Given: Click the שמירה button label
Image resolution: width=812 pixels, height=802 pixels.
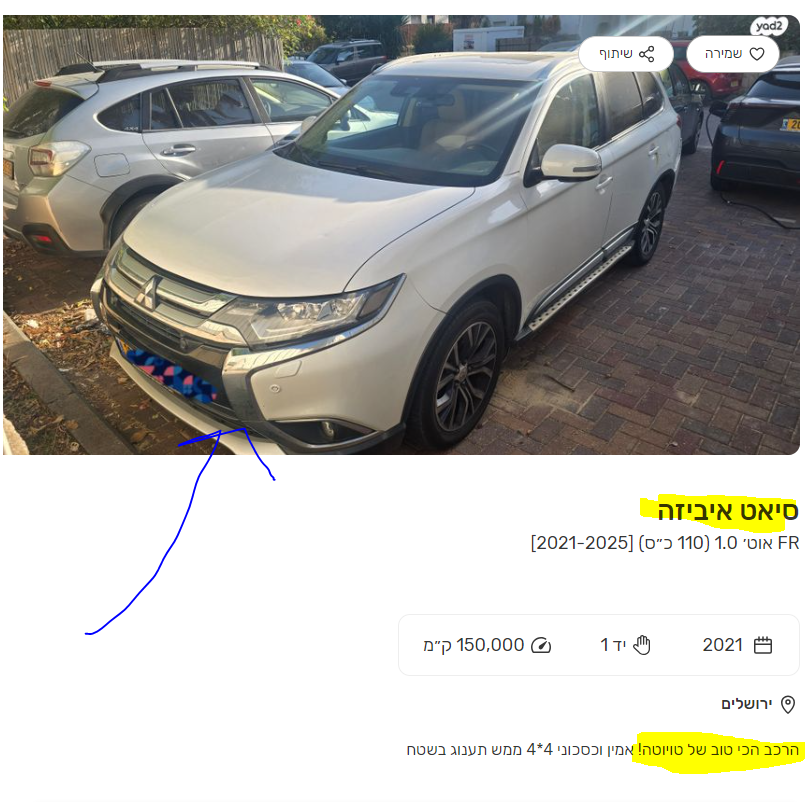Looking at the screenshot, I should pyautogui.click(x=723, y=54).
